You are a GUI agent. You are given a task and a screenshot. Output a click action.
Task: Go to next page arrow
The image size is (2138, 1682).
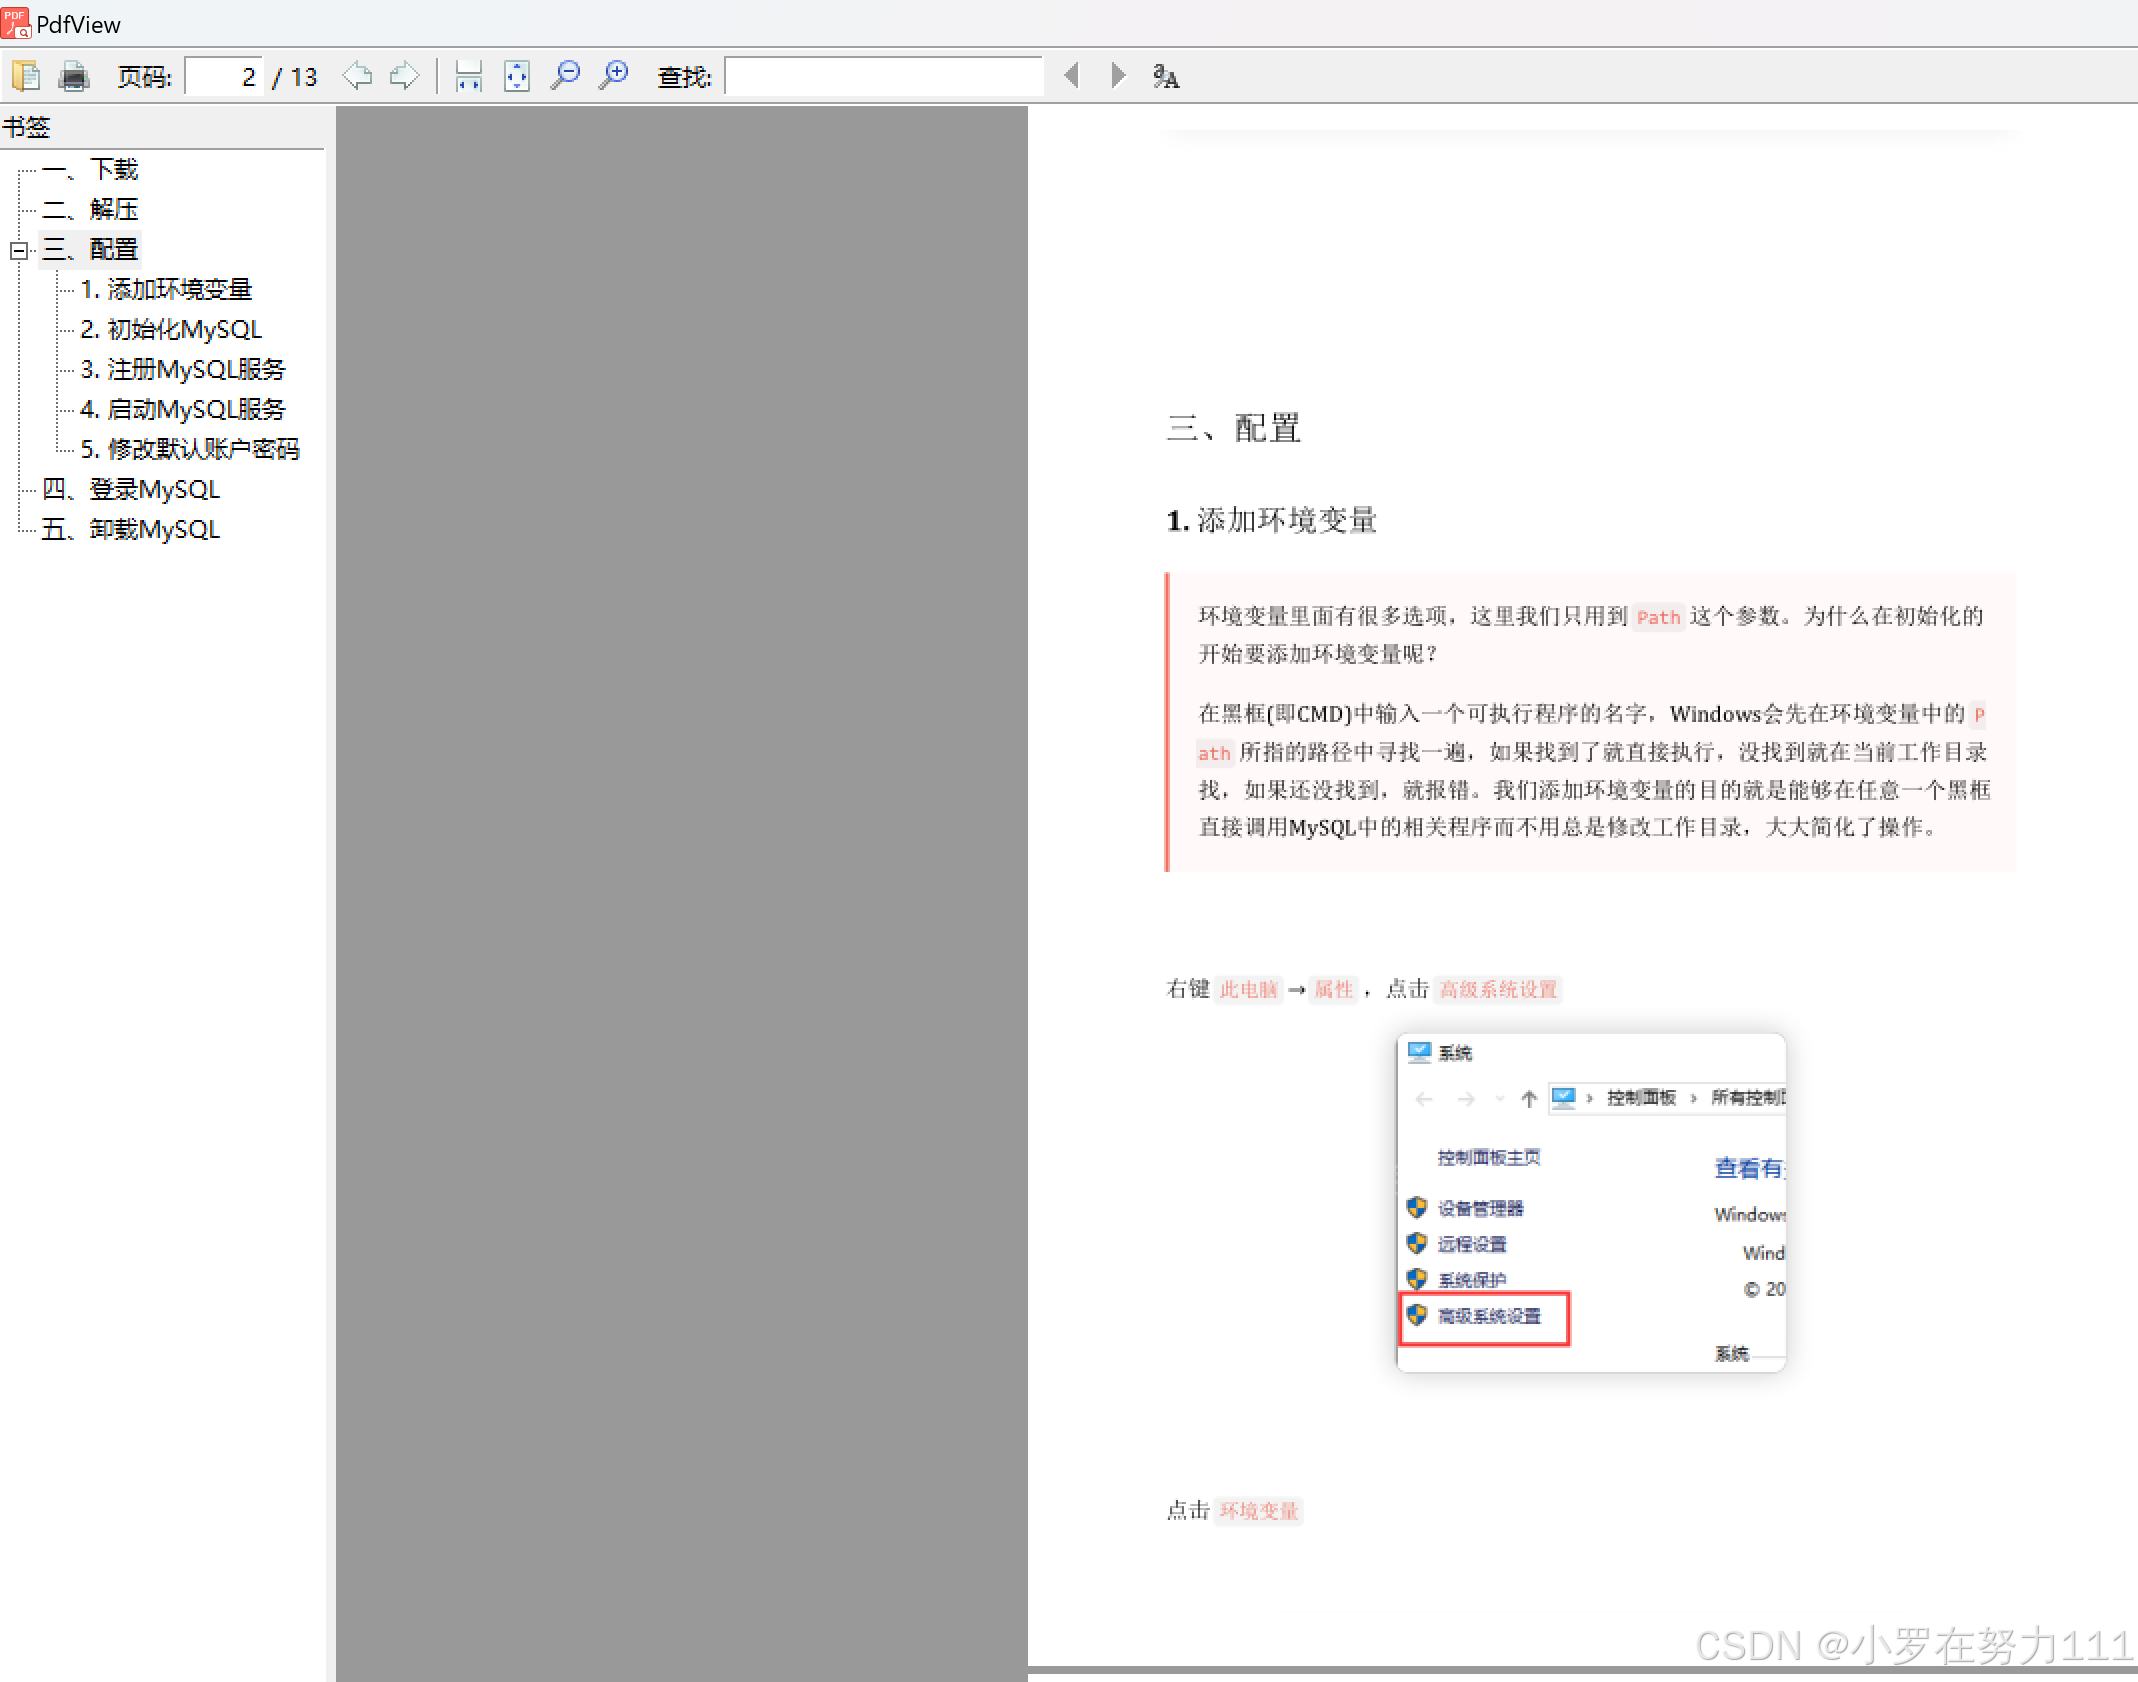pyautogui.click(x=404, y=76)
